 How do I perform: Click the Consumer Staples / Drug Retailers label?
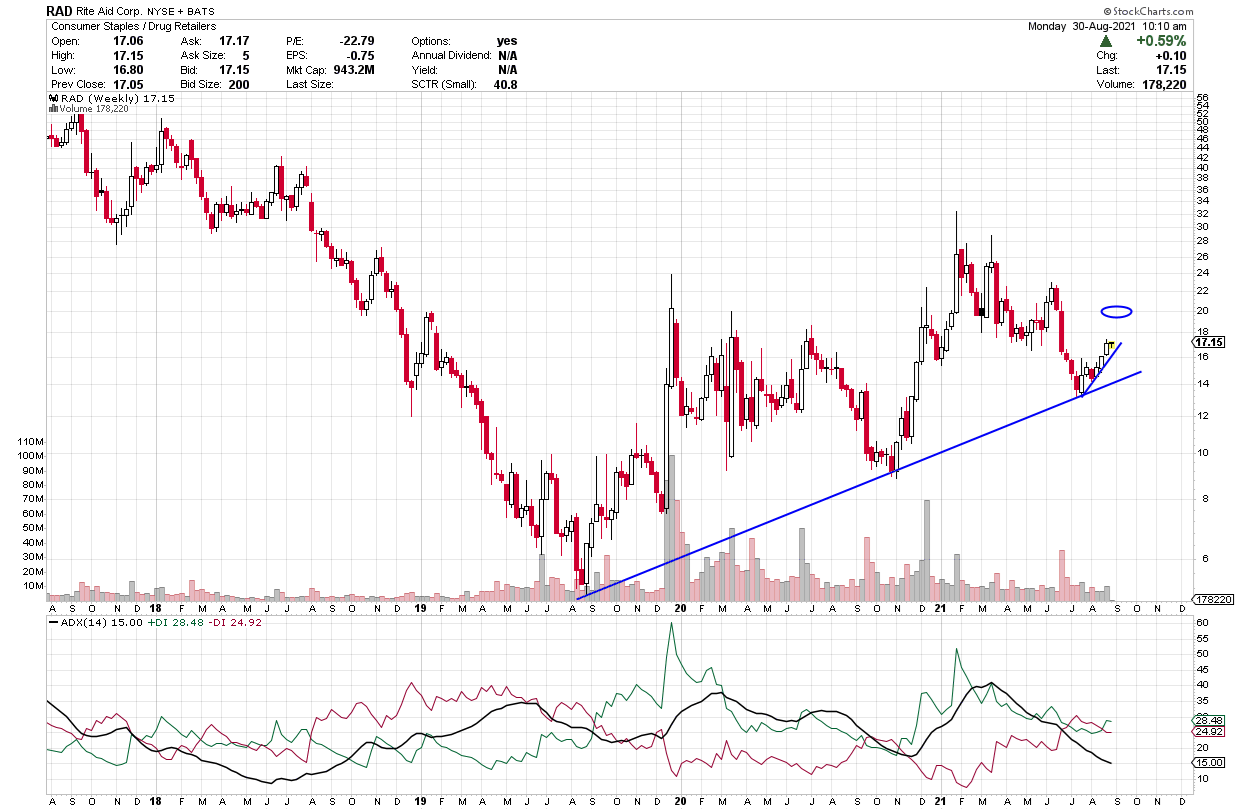(133, 26)
